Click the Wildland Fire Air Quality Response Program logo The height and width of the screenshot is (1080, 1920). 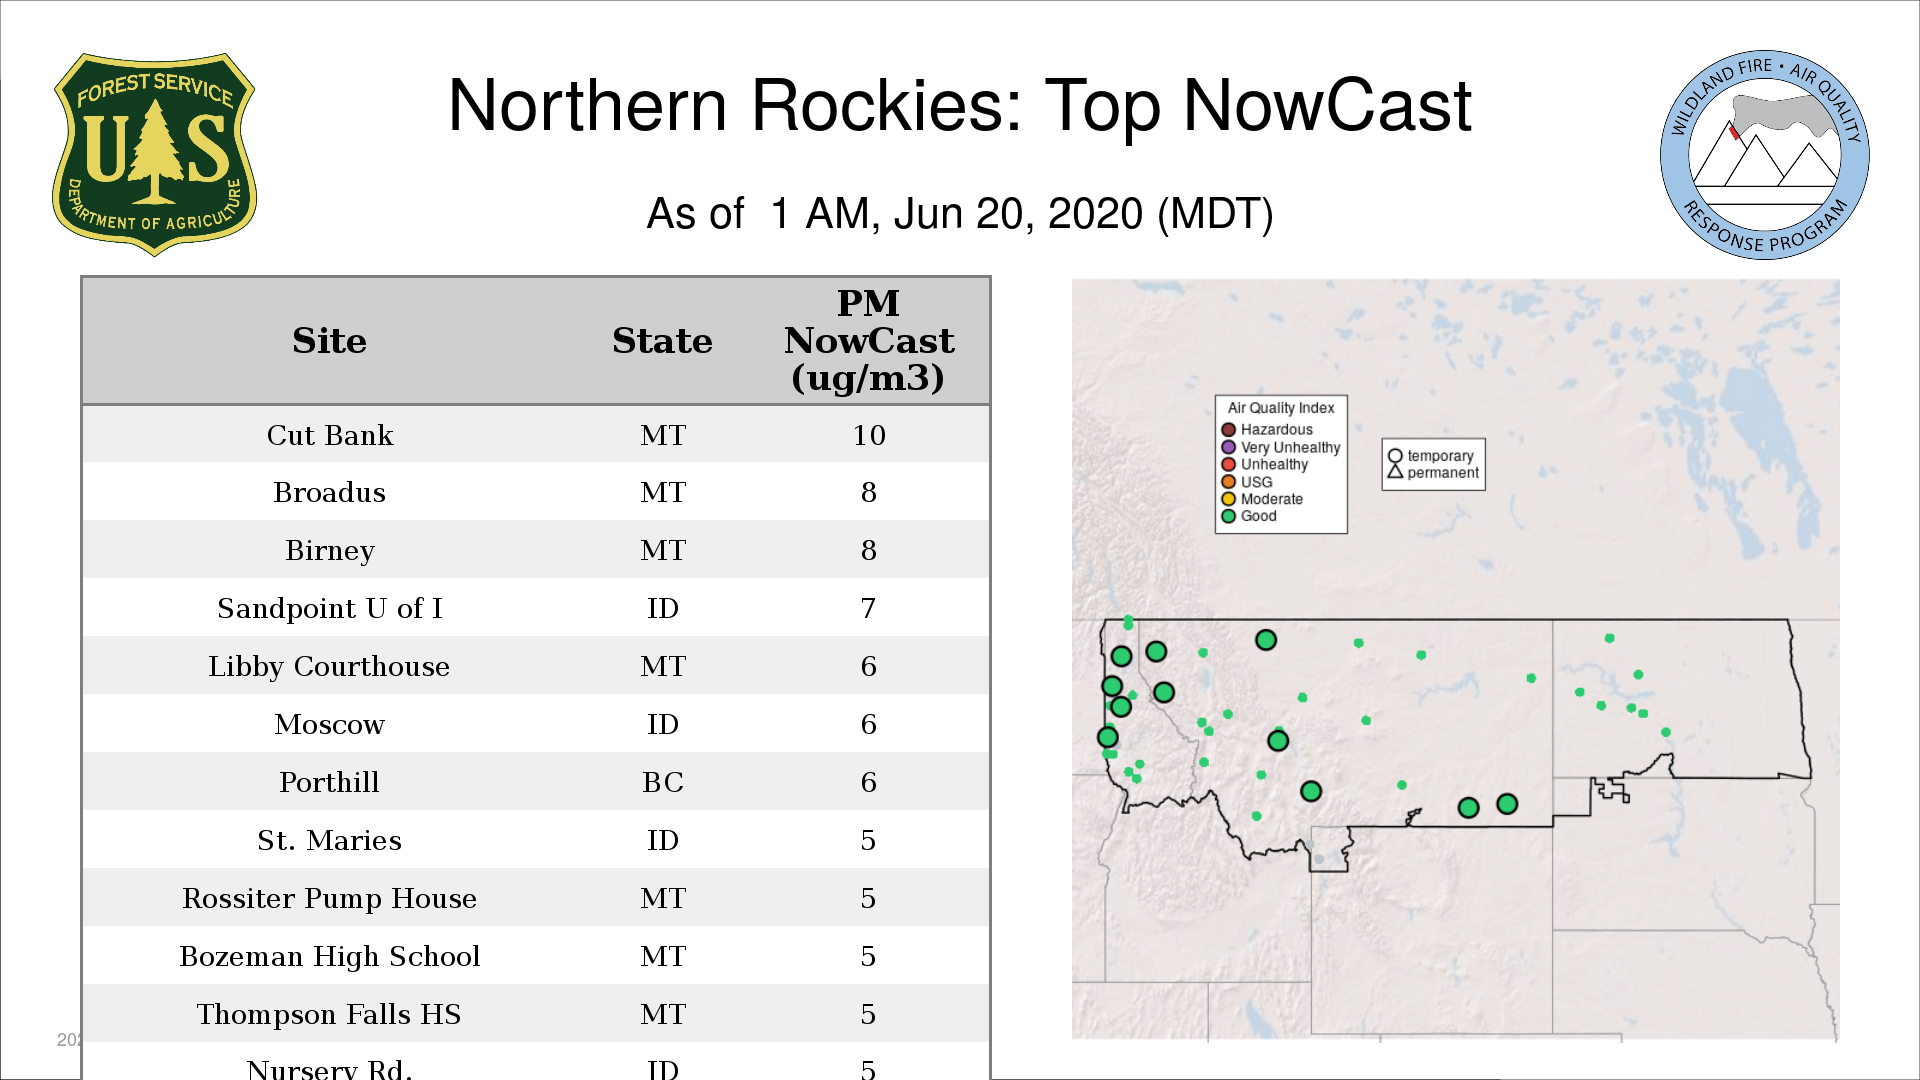[x=1764, y=155]
